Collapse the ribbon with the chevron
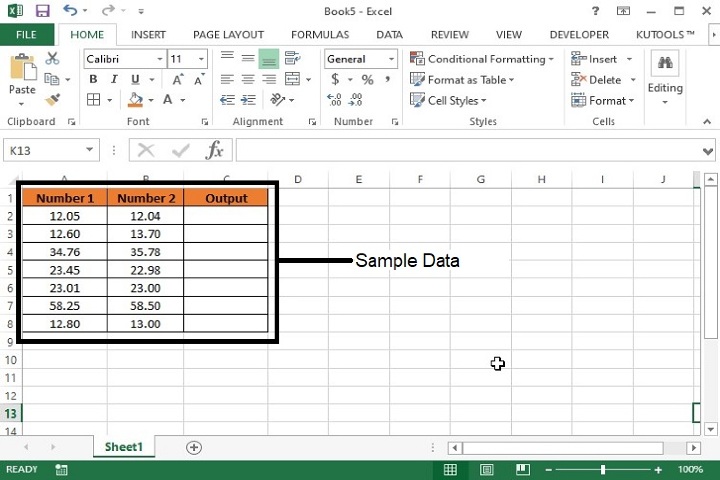This screenshot has height=480, width=720. pos(707,122)
